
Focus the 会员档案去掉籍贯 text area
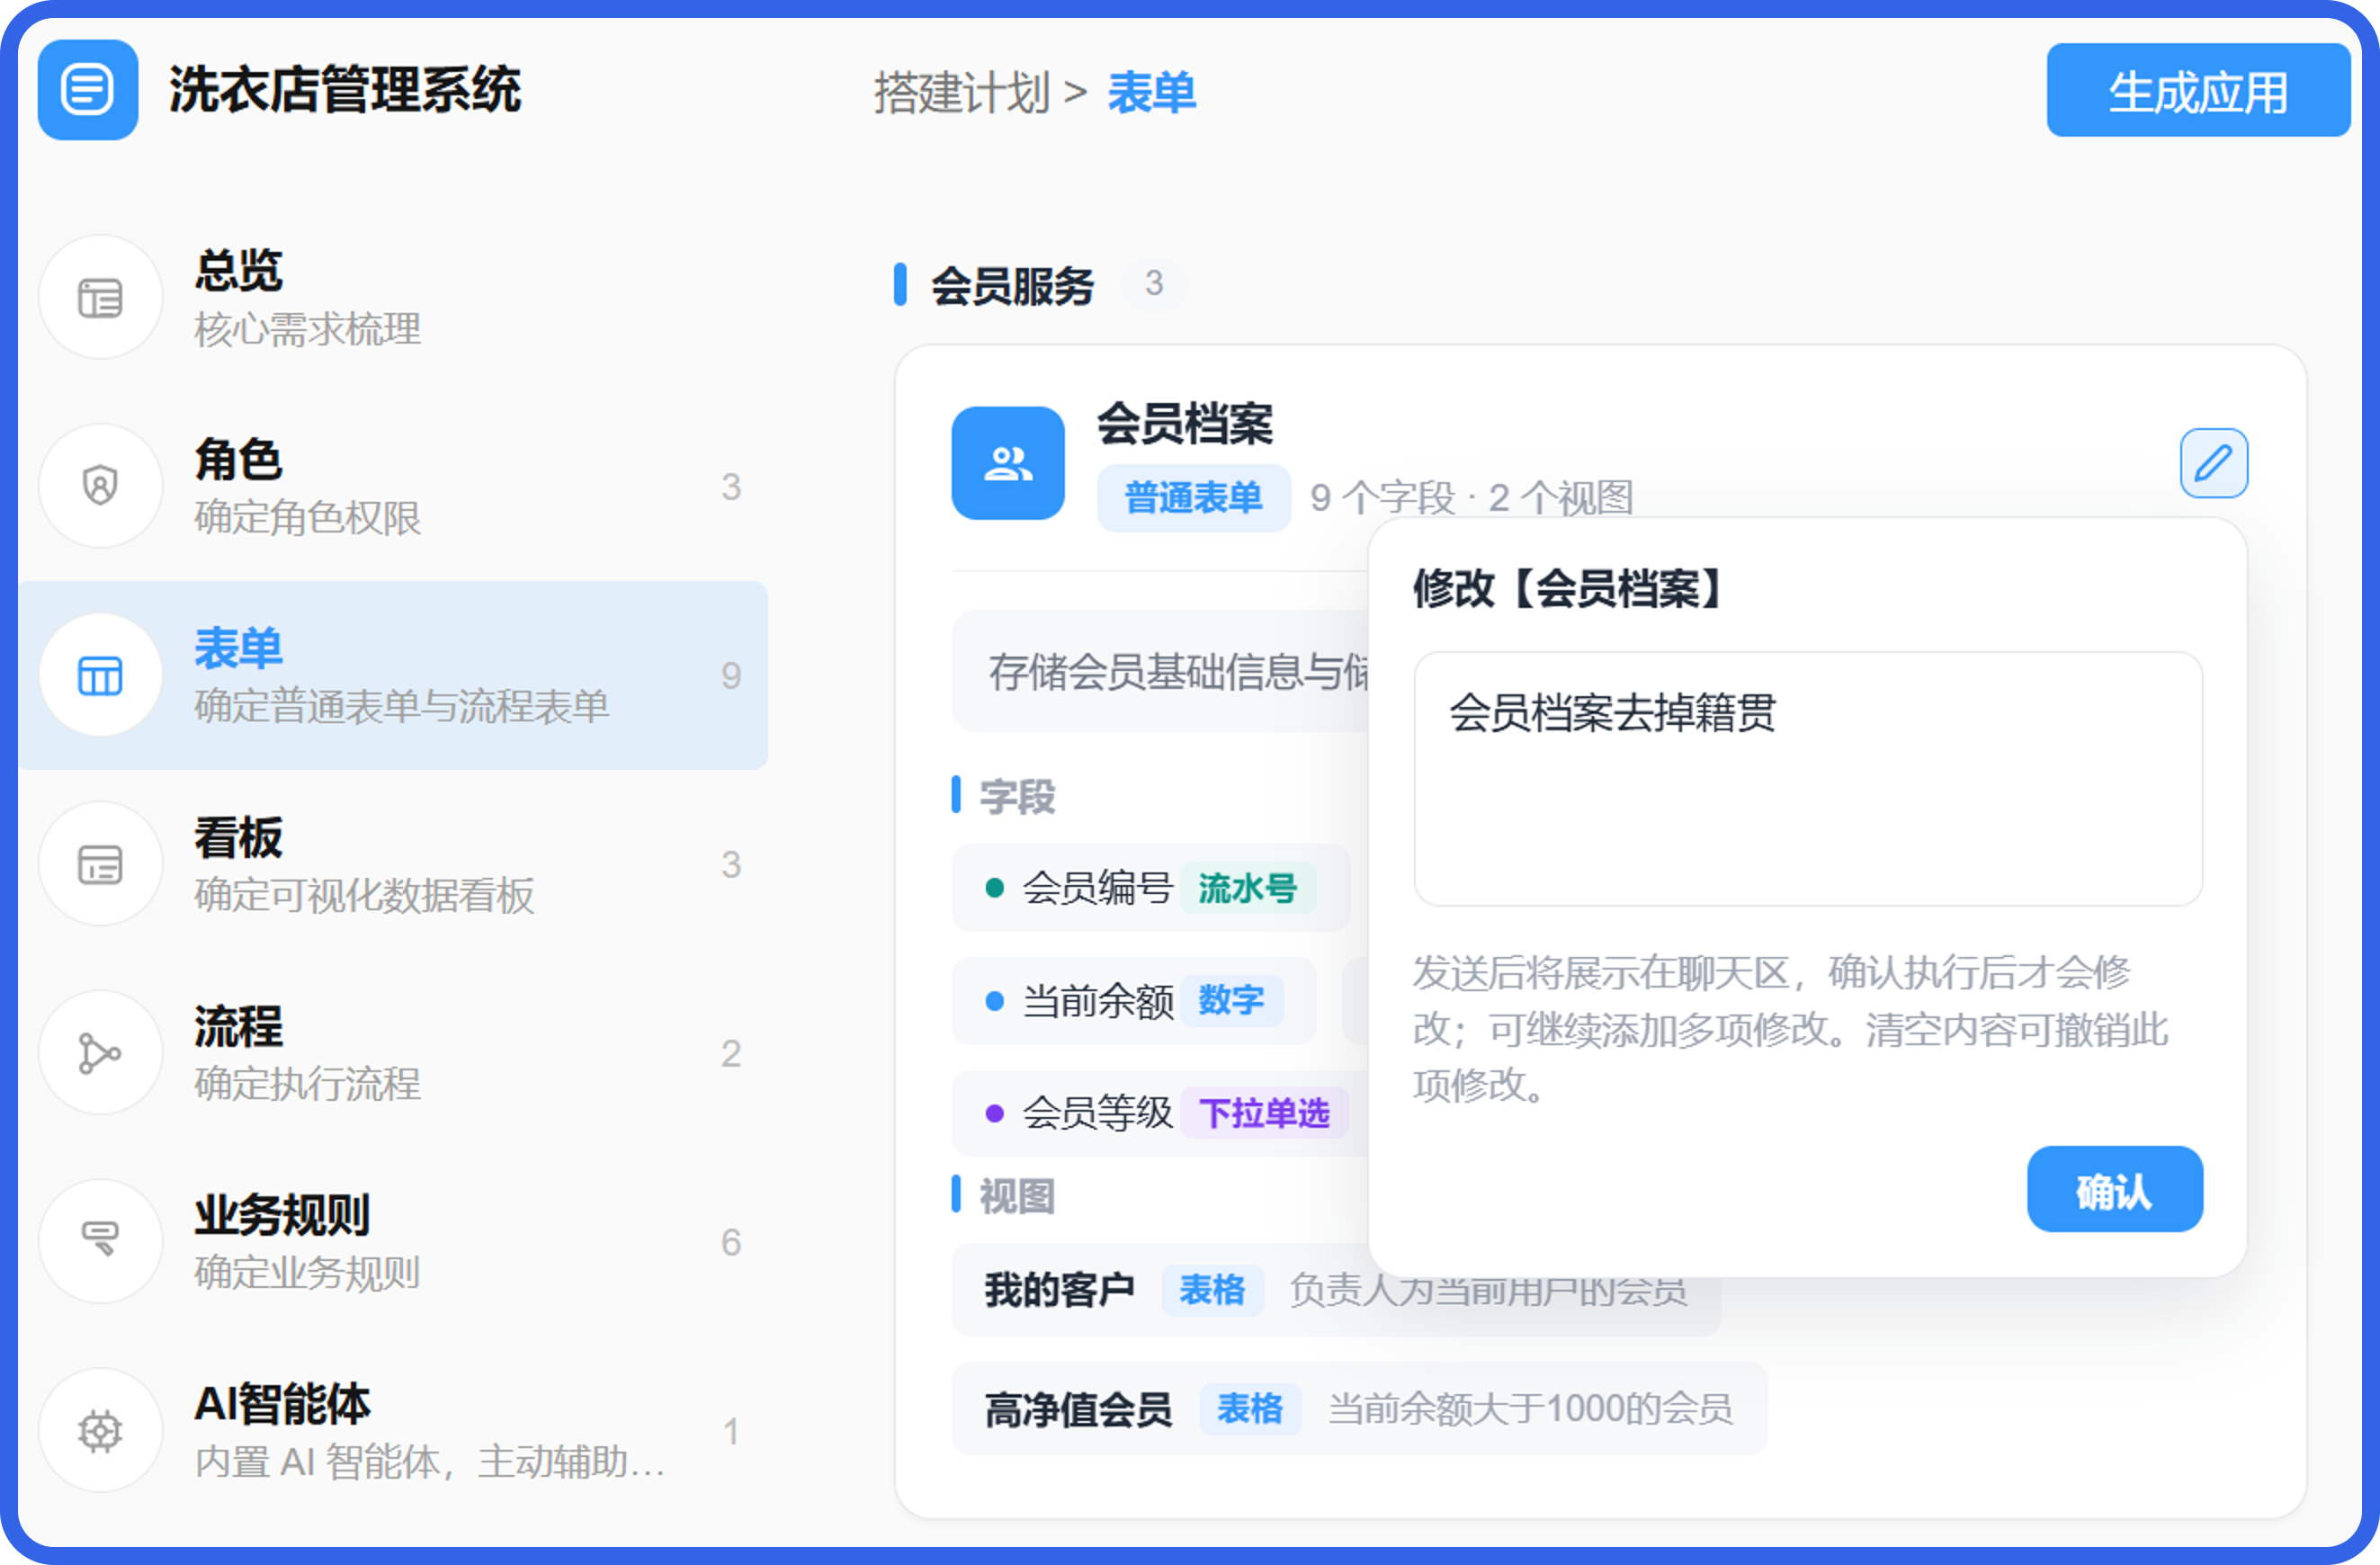pyautogui.click(x=1808, y=779)
